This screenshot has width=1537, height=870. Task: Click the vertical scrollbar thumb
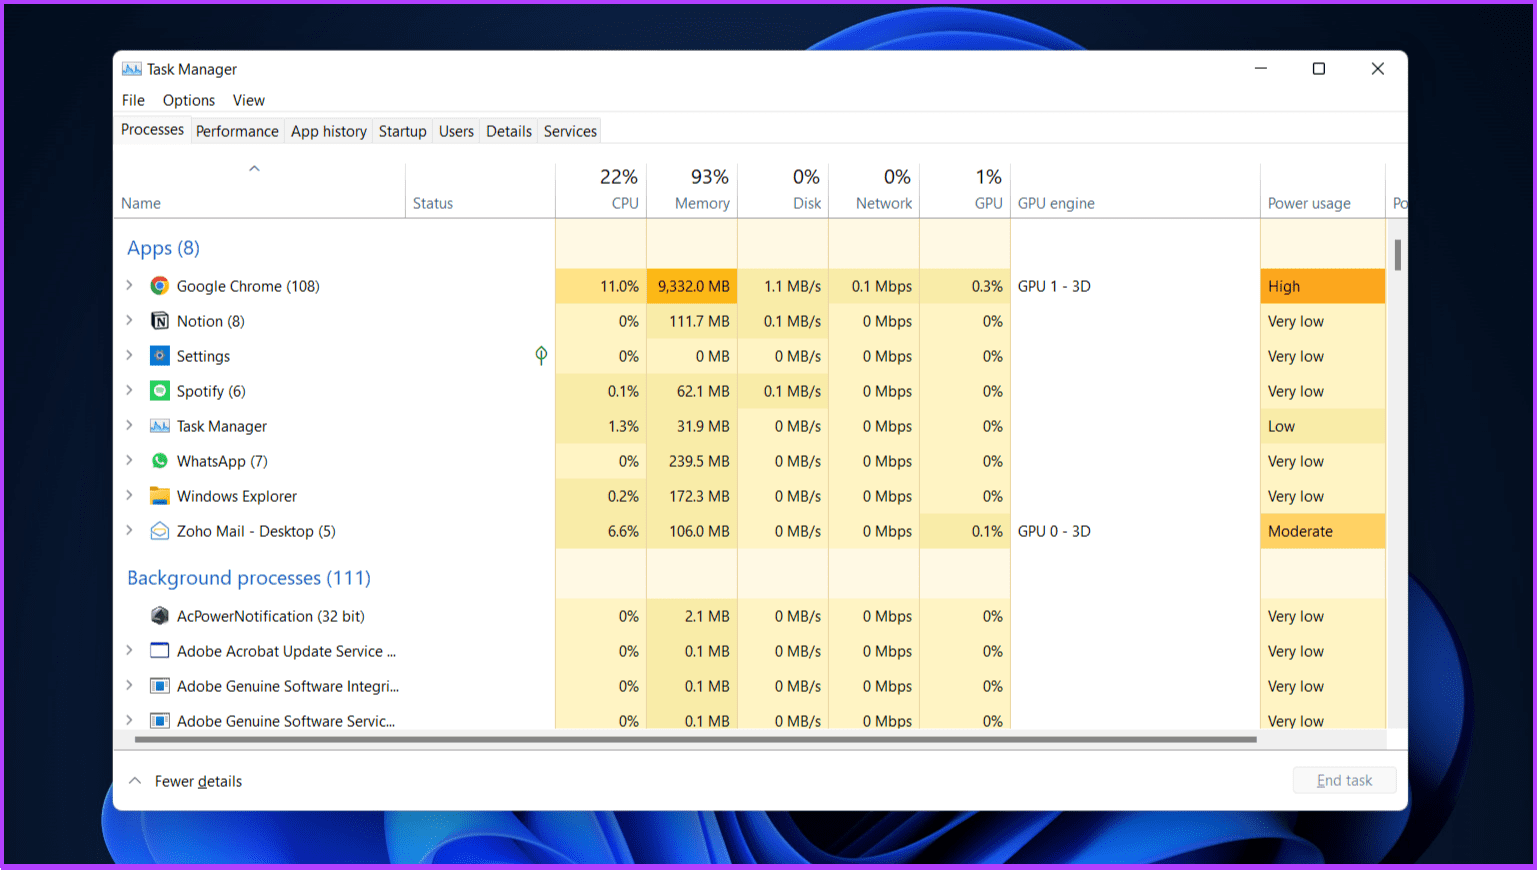click(1397, 255)
